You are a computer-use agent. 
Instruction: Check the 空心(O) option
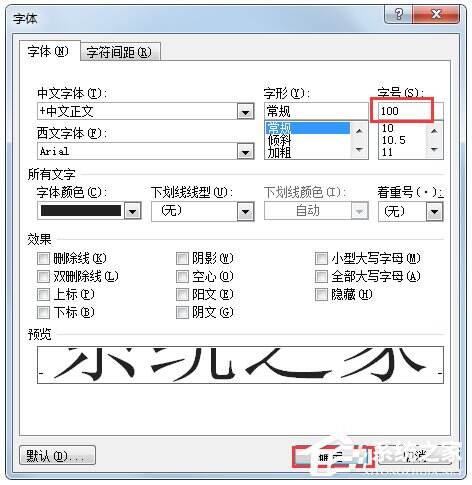point(182,276)
